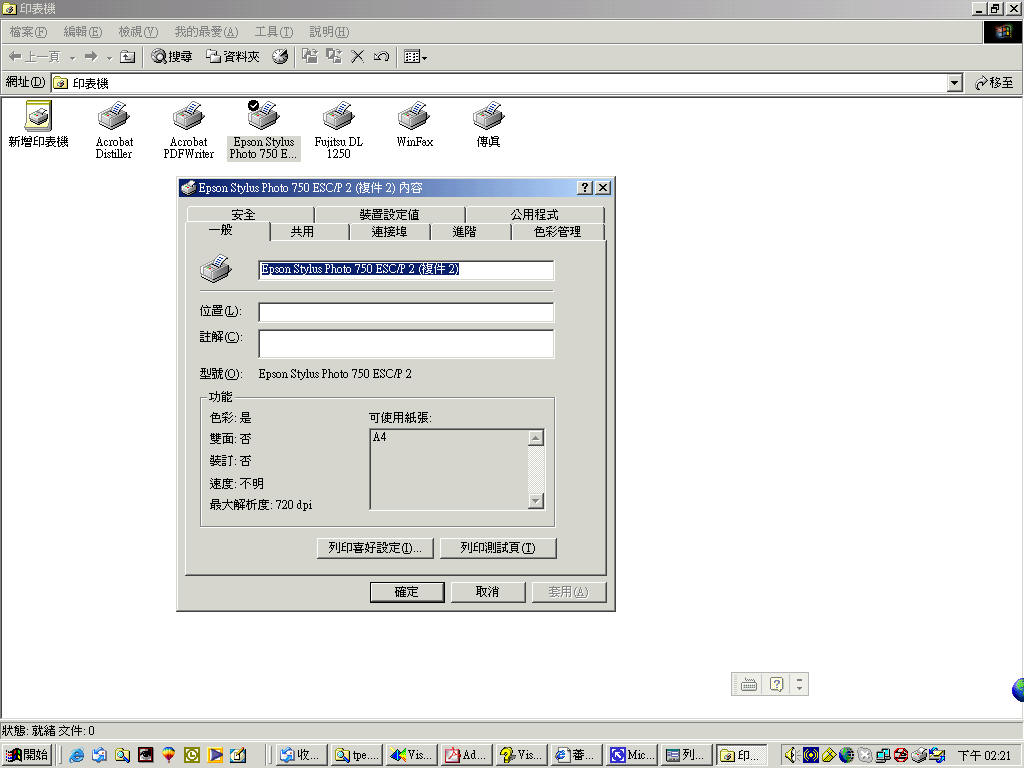This screenshot has height=768, width=1024.
Task: Open the 檢視 view menu
Action: [138, 31]
